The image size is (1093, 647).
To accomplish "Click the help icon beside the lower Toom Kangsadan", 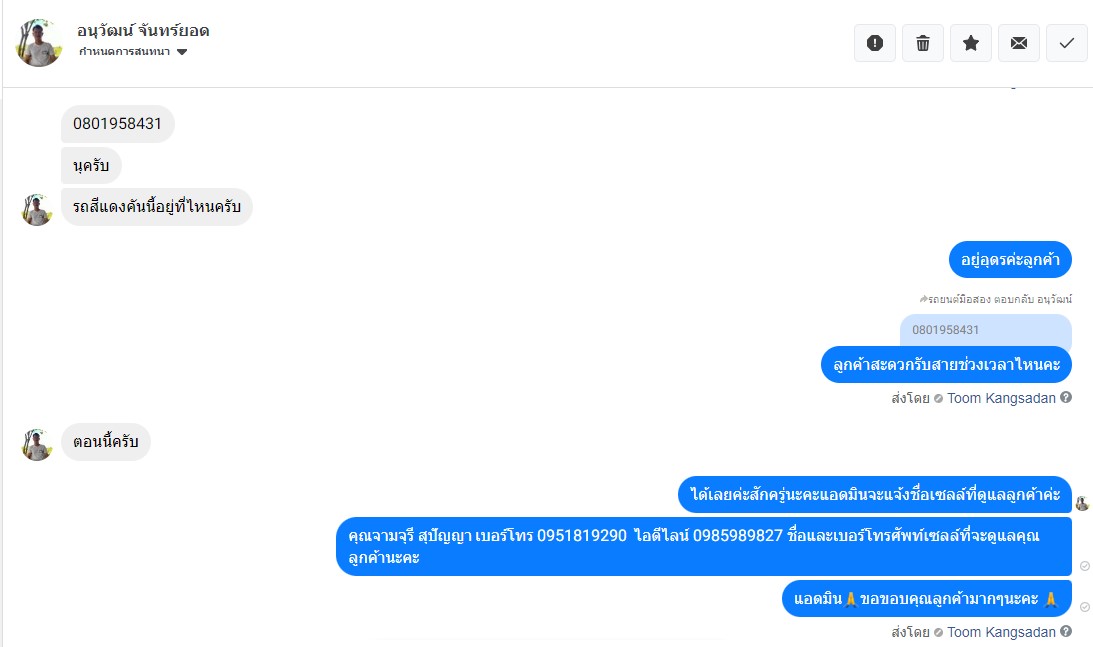I will 1066,631.
